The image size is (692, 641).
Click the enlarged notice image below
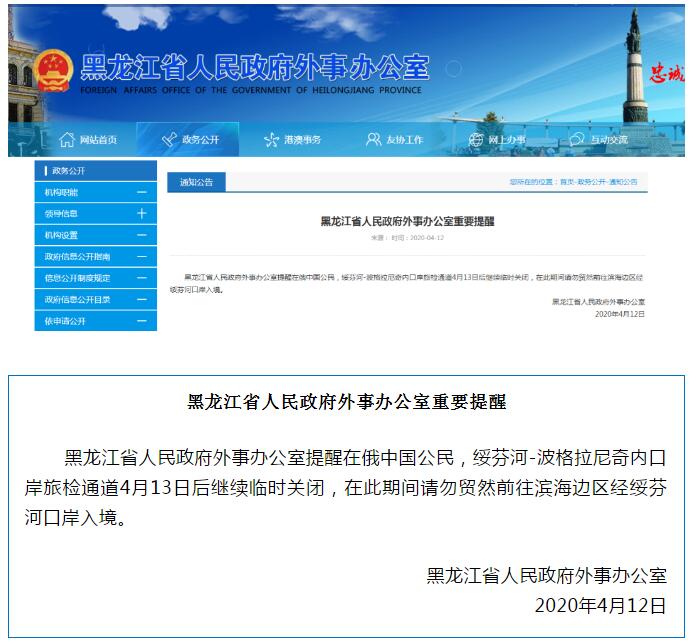(346, 507)
